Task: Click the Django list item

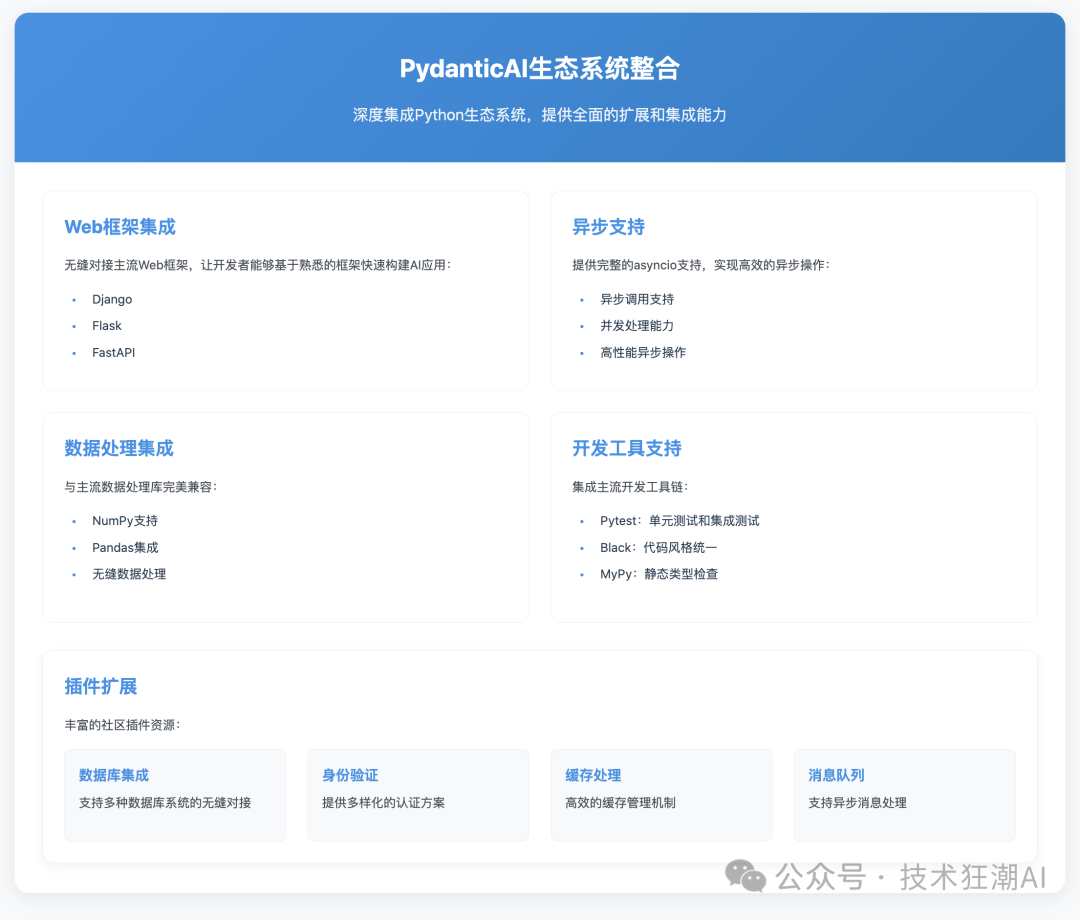Action: (112, 300)
